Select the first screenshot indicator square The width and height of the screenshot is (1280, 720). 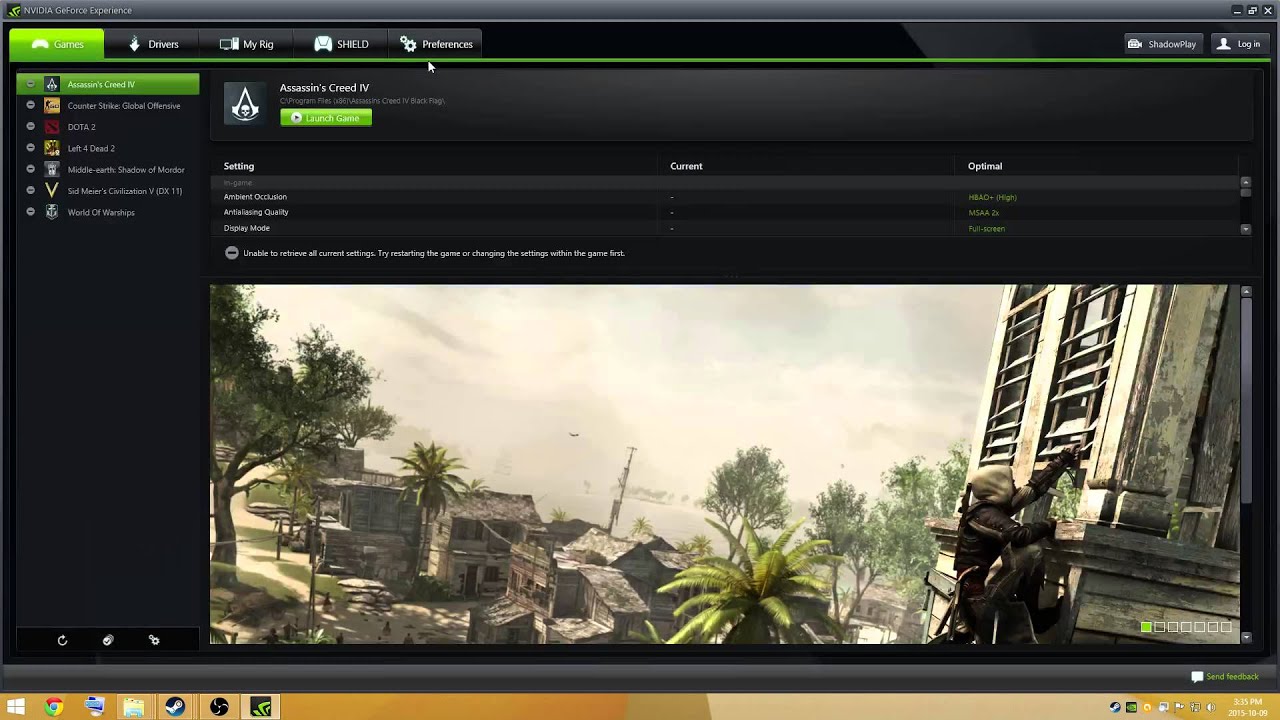pos(1146,627)
